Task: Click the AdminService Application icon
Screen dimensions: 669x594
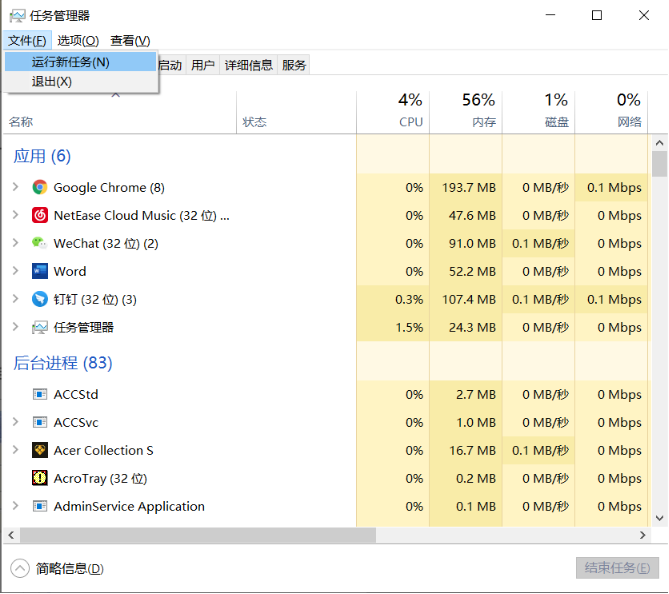Action: point(40,506)
